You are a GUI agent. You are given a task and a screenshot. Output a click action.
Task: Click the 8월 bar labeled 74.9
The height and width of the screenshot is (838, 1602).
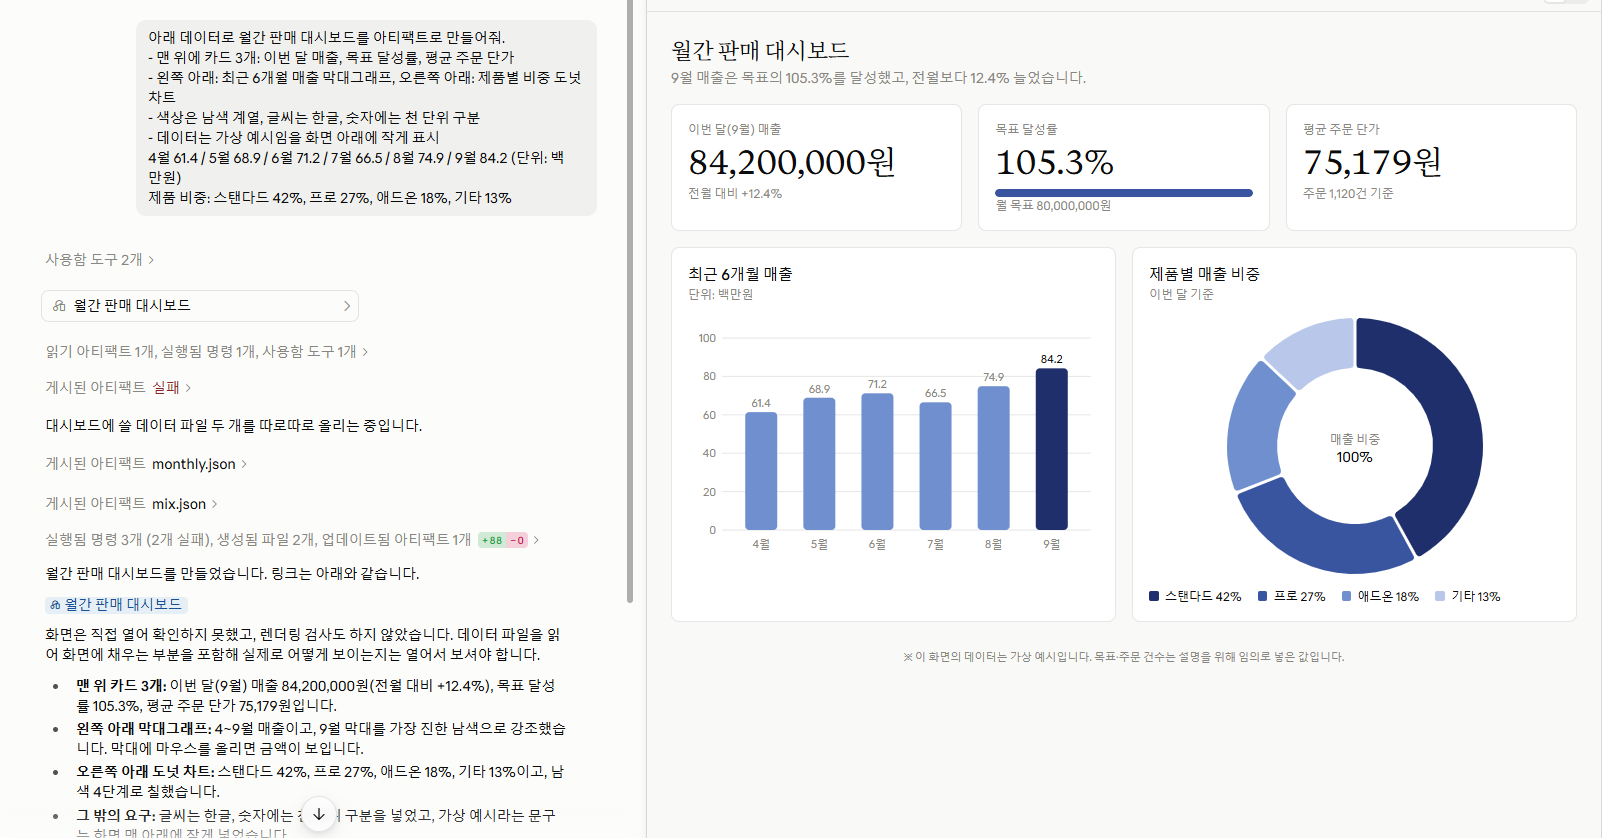click(993, 458)
